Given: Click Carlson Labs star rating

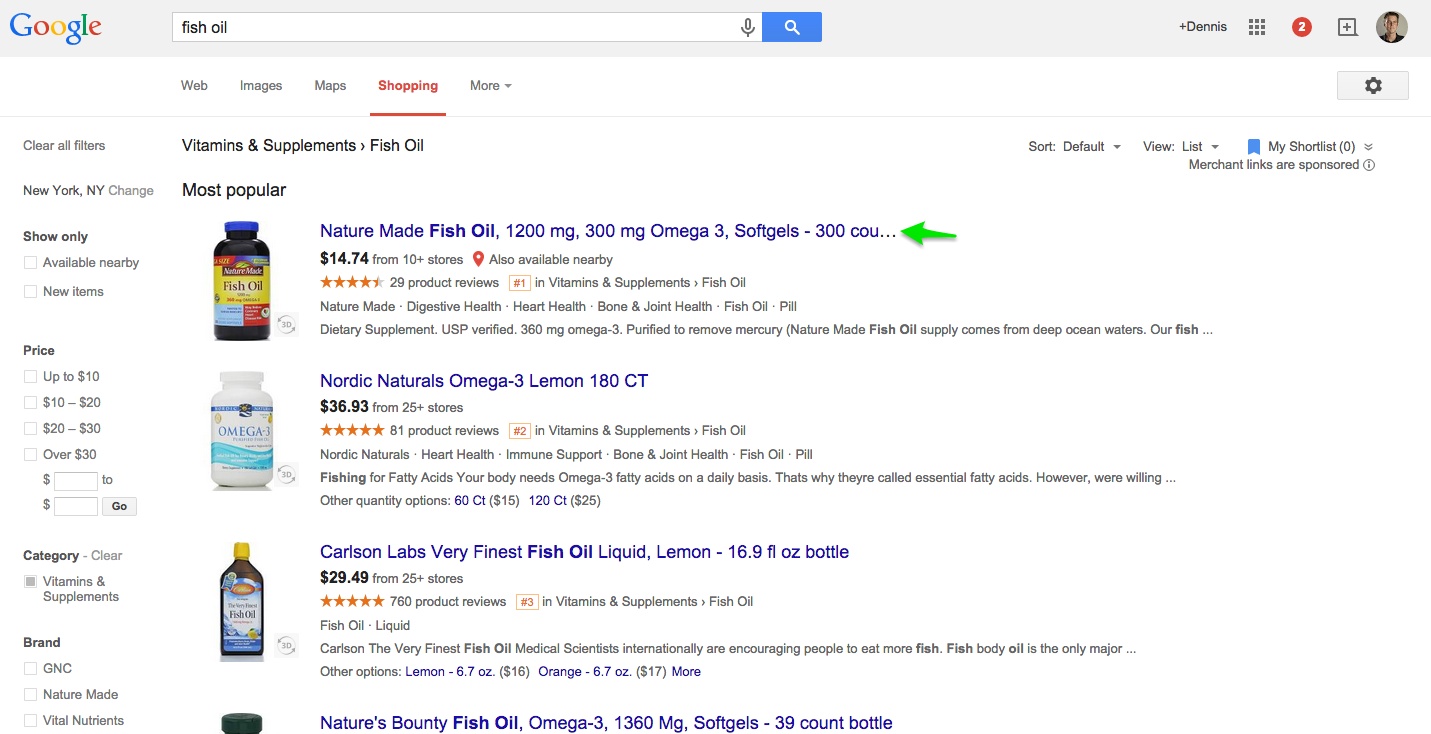Looking at the screenshot, I should pyautogui.click(x=352, y=601).
